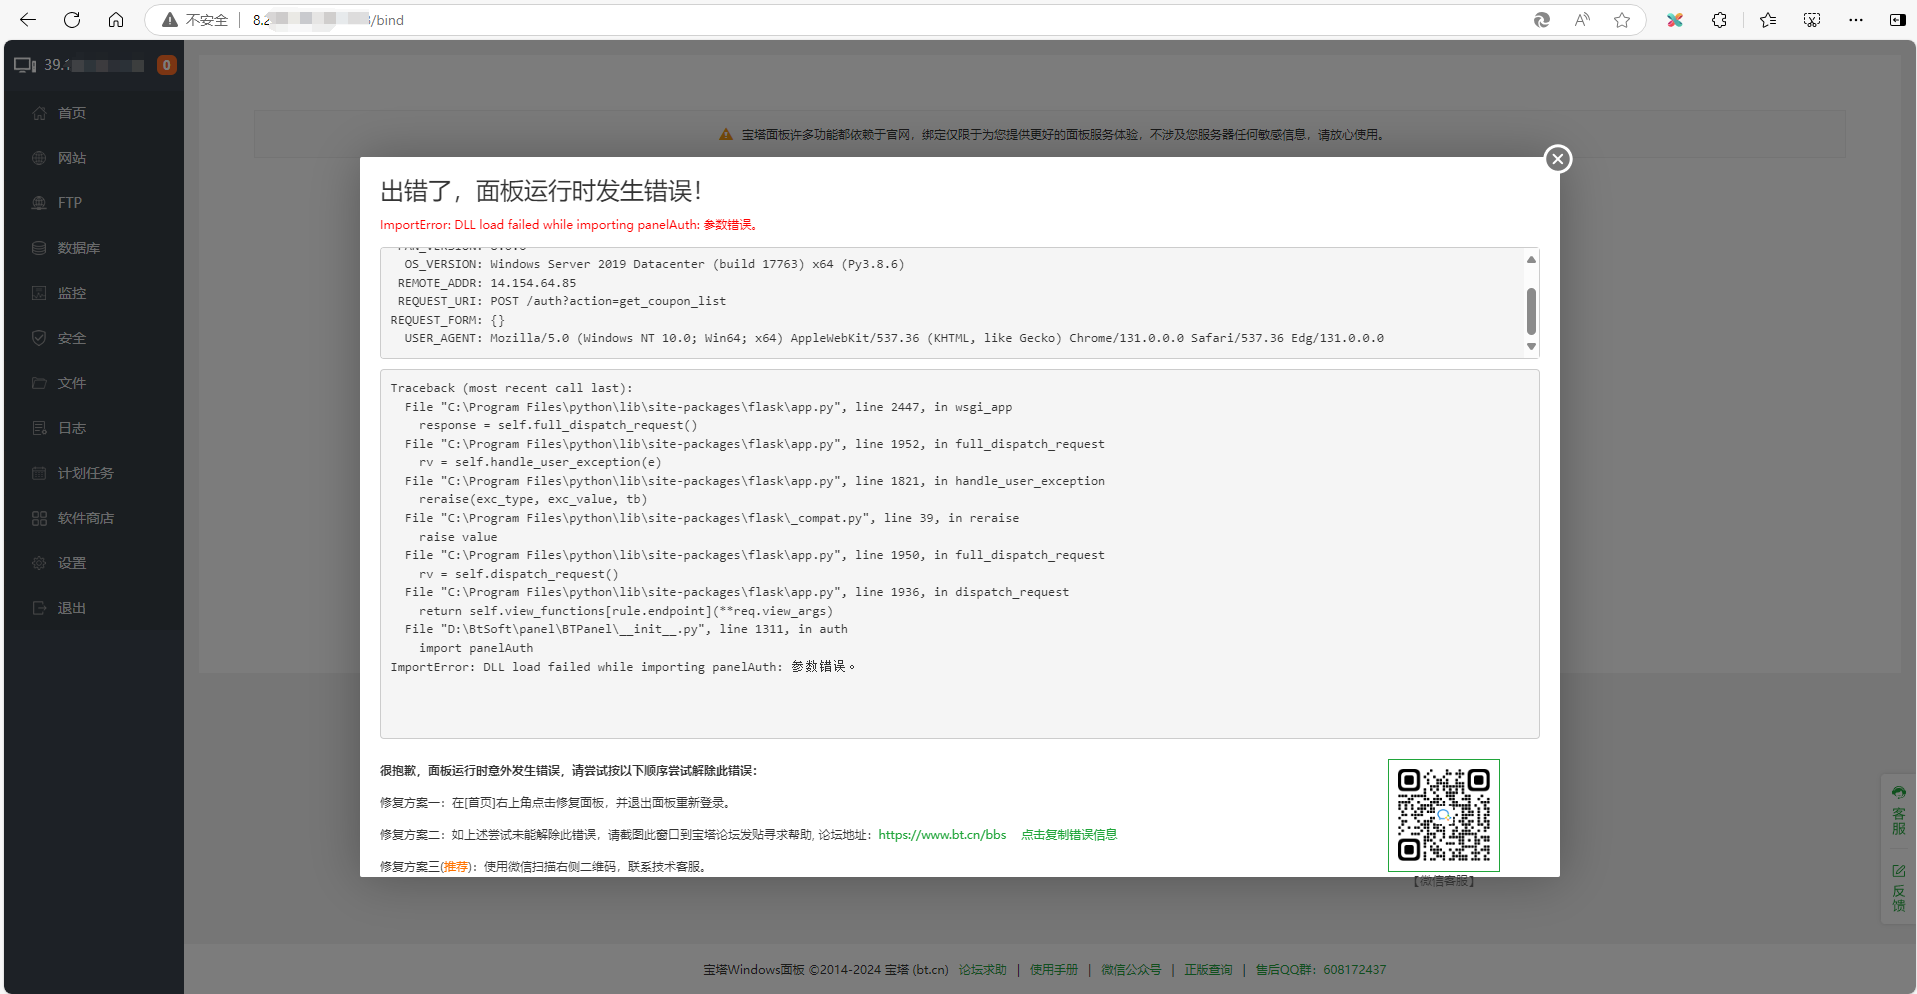Click the 售后QQ群: 608172437 footer link
The height and width of the screenshot is (994, 1917).
(1320, 970)
